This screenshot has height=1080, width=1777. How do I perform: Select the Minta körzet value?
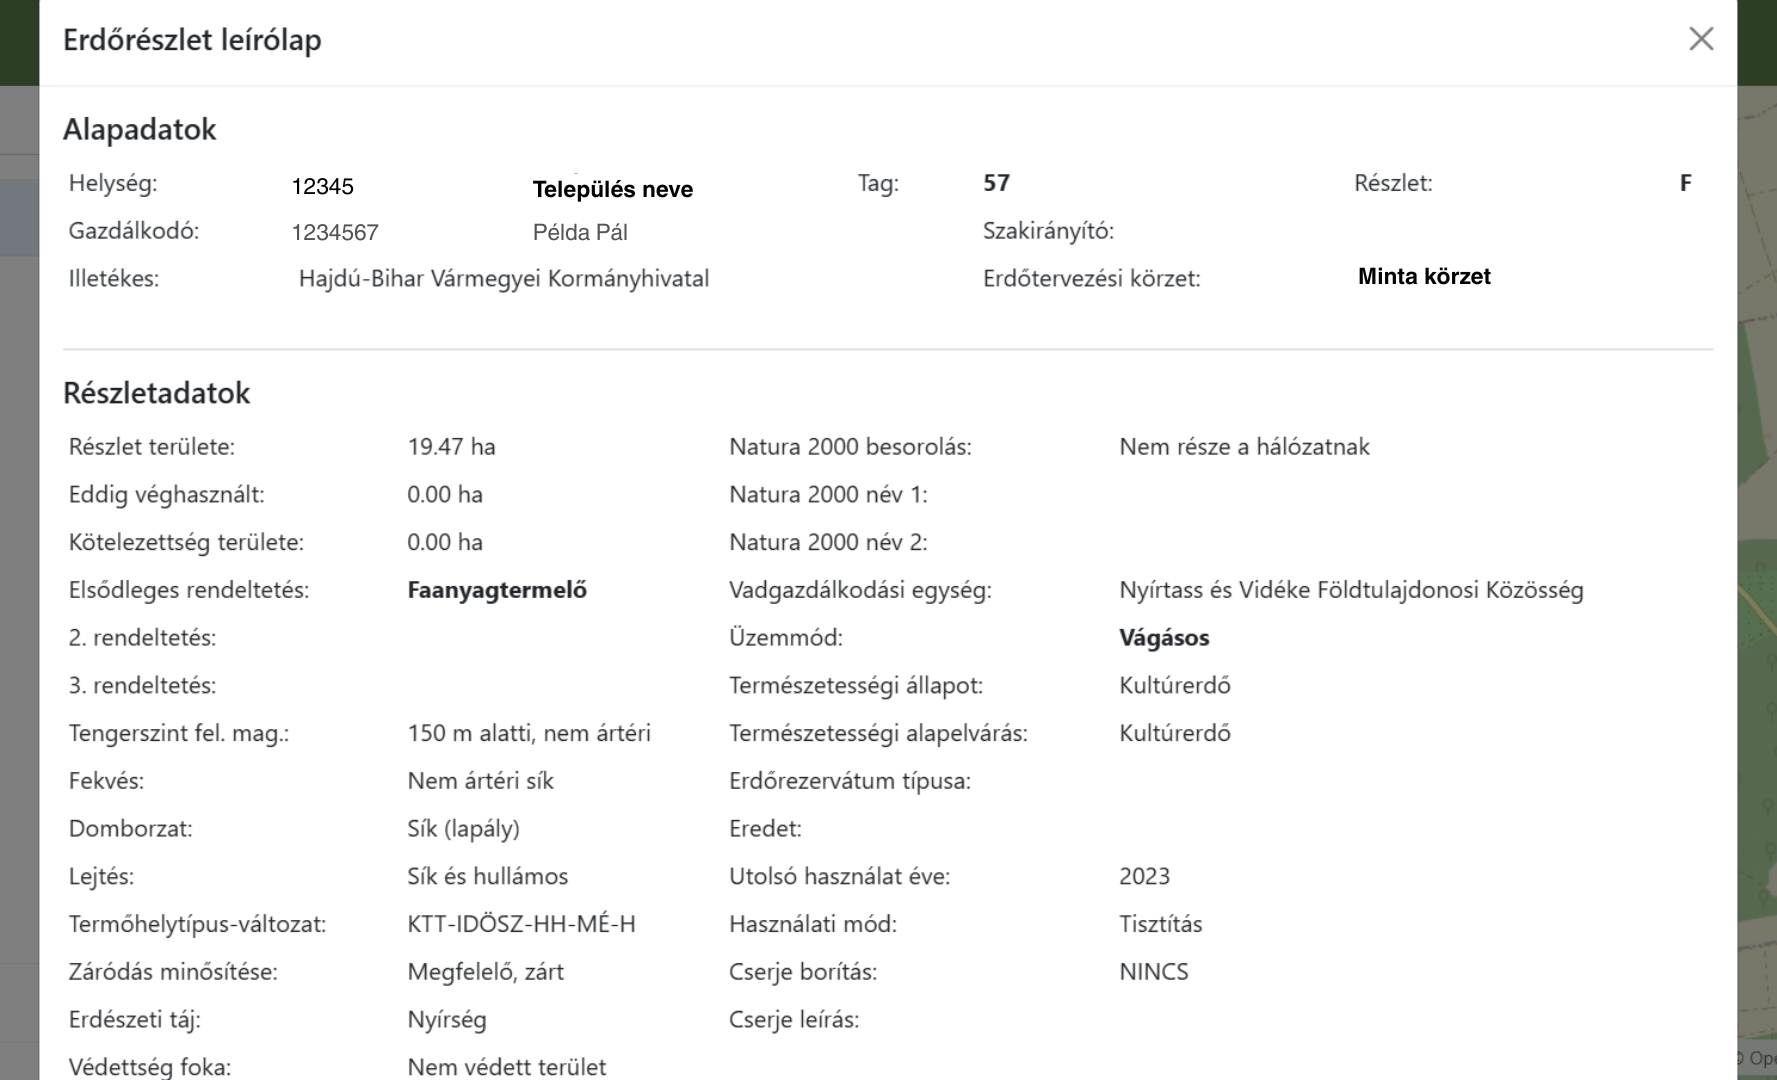1423,277
